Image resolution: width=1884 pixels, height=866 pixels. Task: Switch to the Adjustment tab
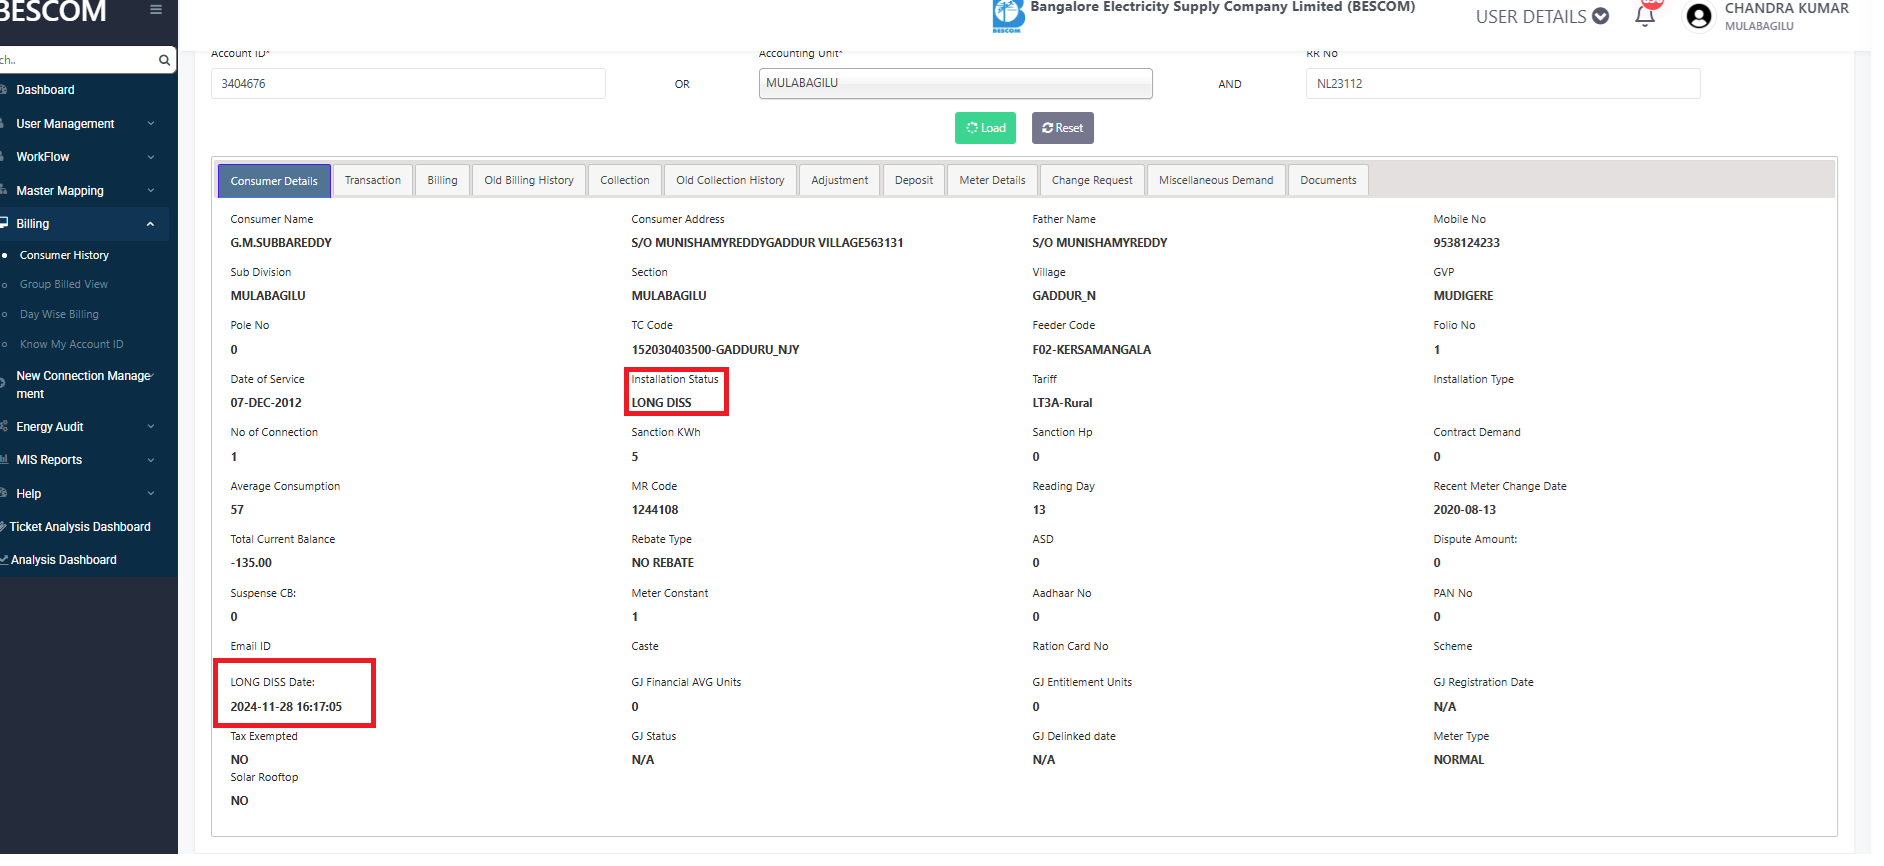click(x=840, y=181)
